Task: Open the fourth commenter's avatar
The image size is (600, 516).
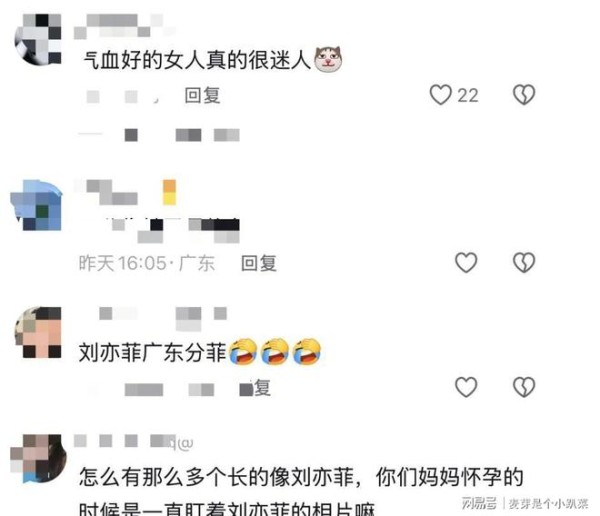Action: (x=38, y=459)
